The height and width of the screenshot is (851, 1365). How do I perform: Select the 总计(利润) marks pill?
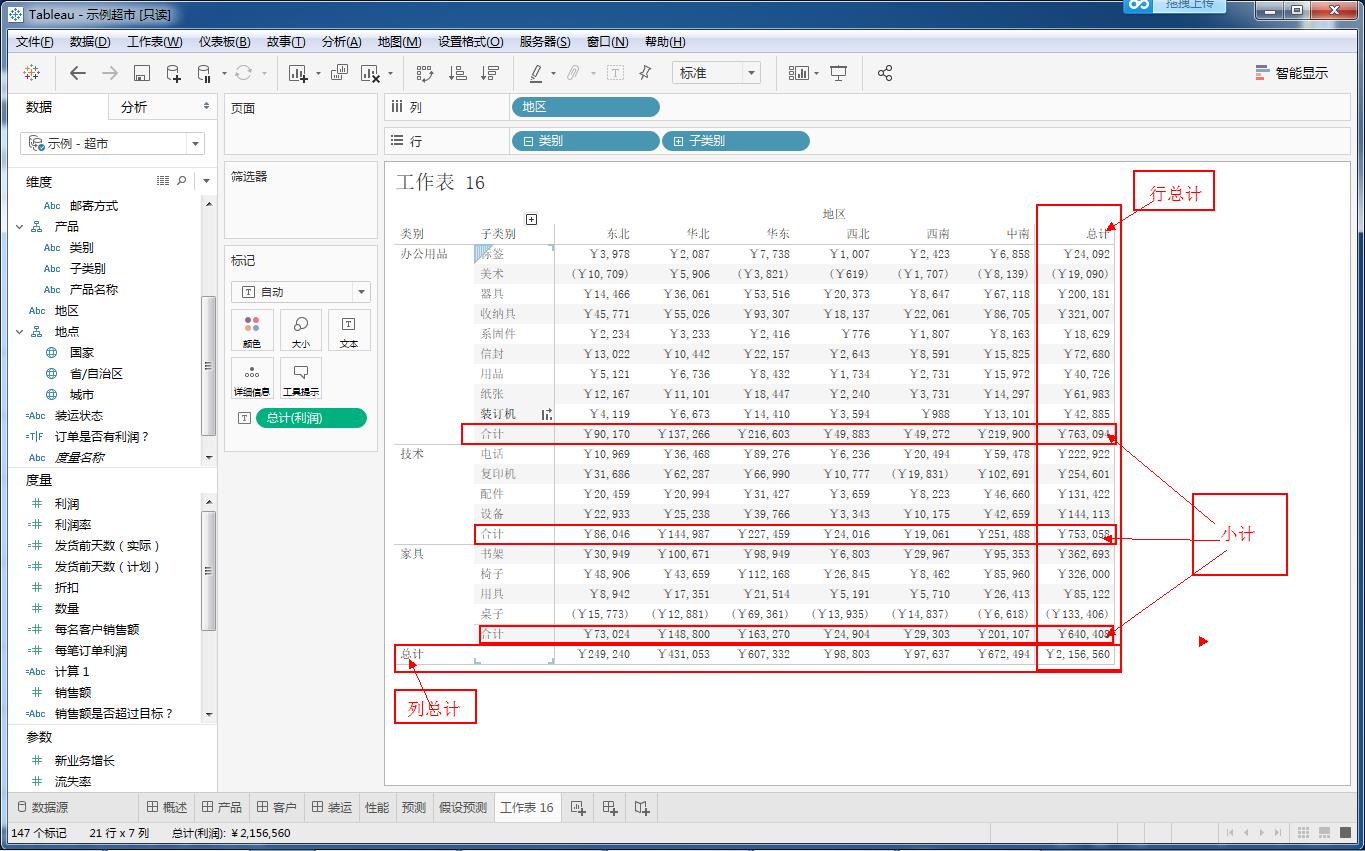click(311, 418)
